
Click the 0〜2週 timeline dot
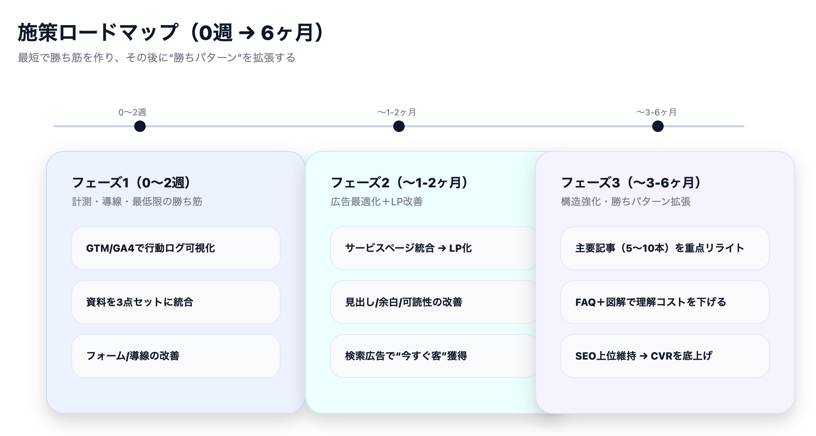click(x=140, y=126)
